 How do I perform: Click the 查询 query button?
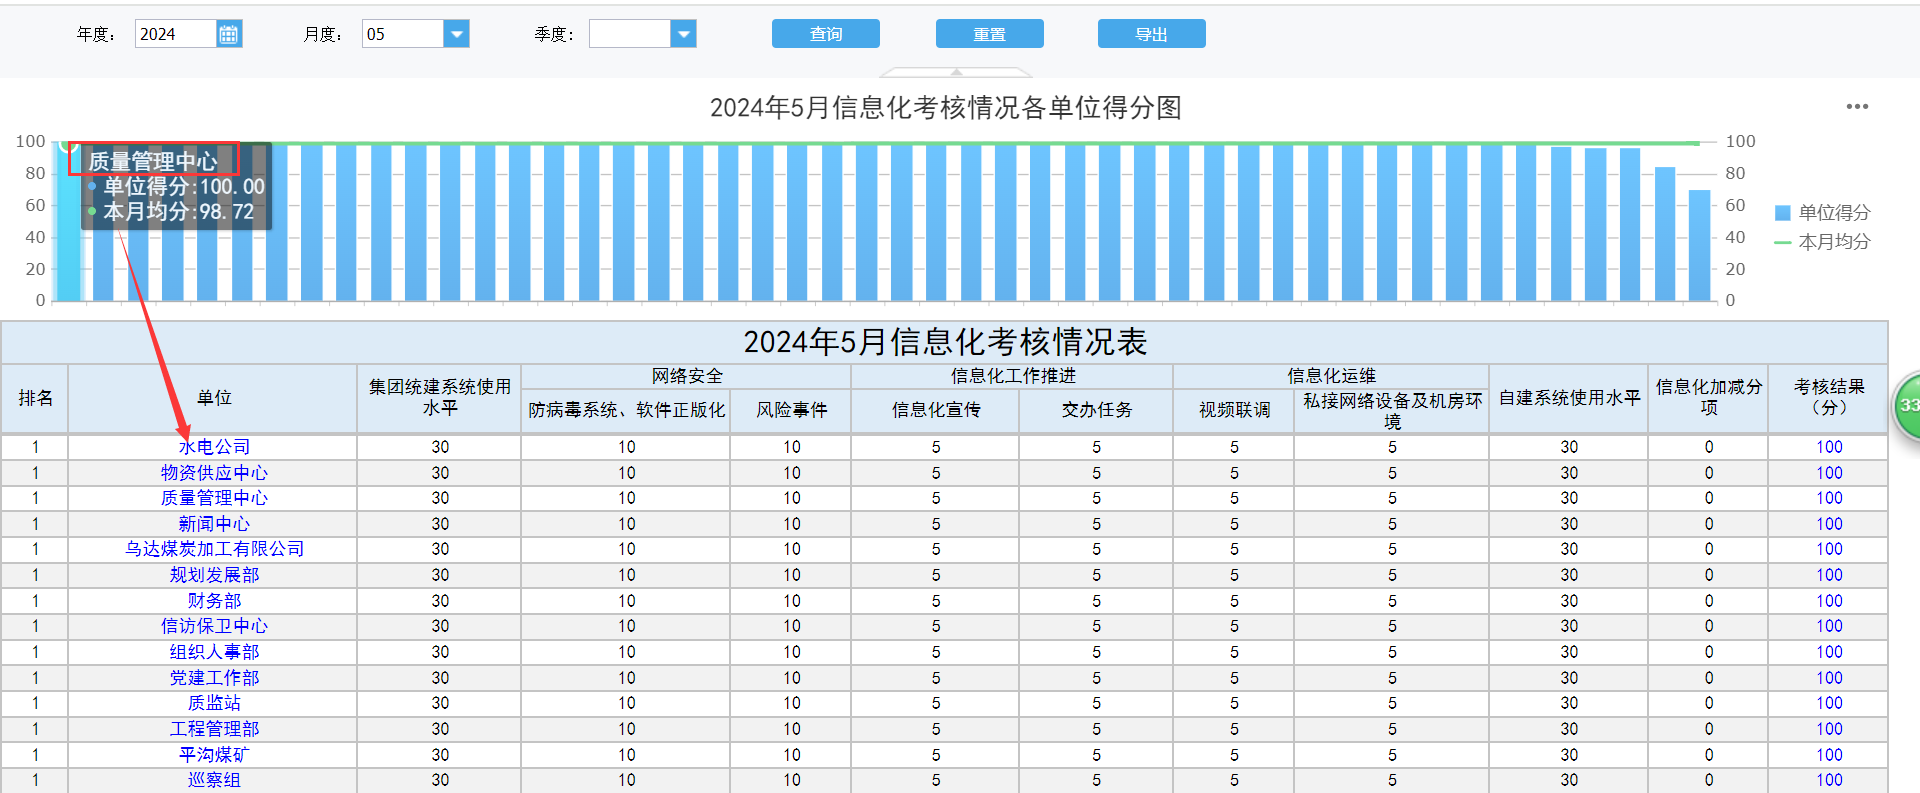[826, 34]
